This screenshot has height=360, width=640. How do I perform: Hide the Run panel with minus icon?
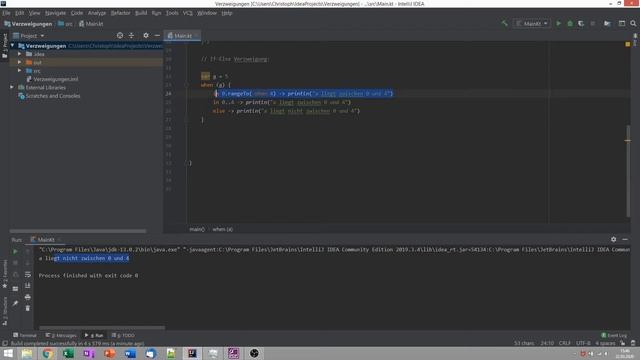click(x=625, y=240)
